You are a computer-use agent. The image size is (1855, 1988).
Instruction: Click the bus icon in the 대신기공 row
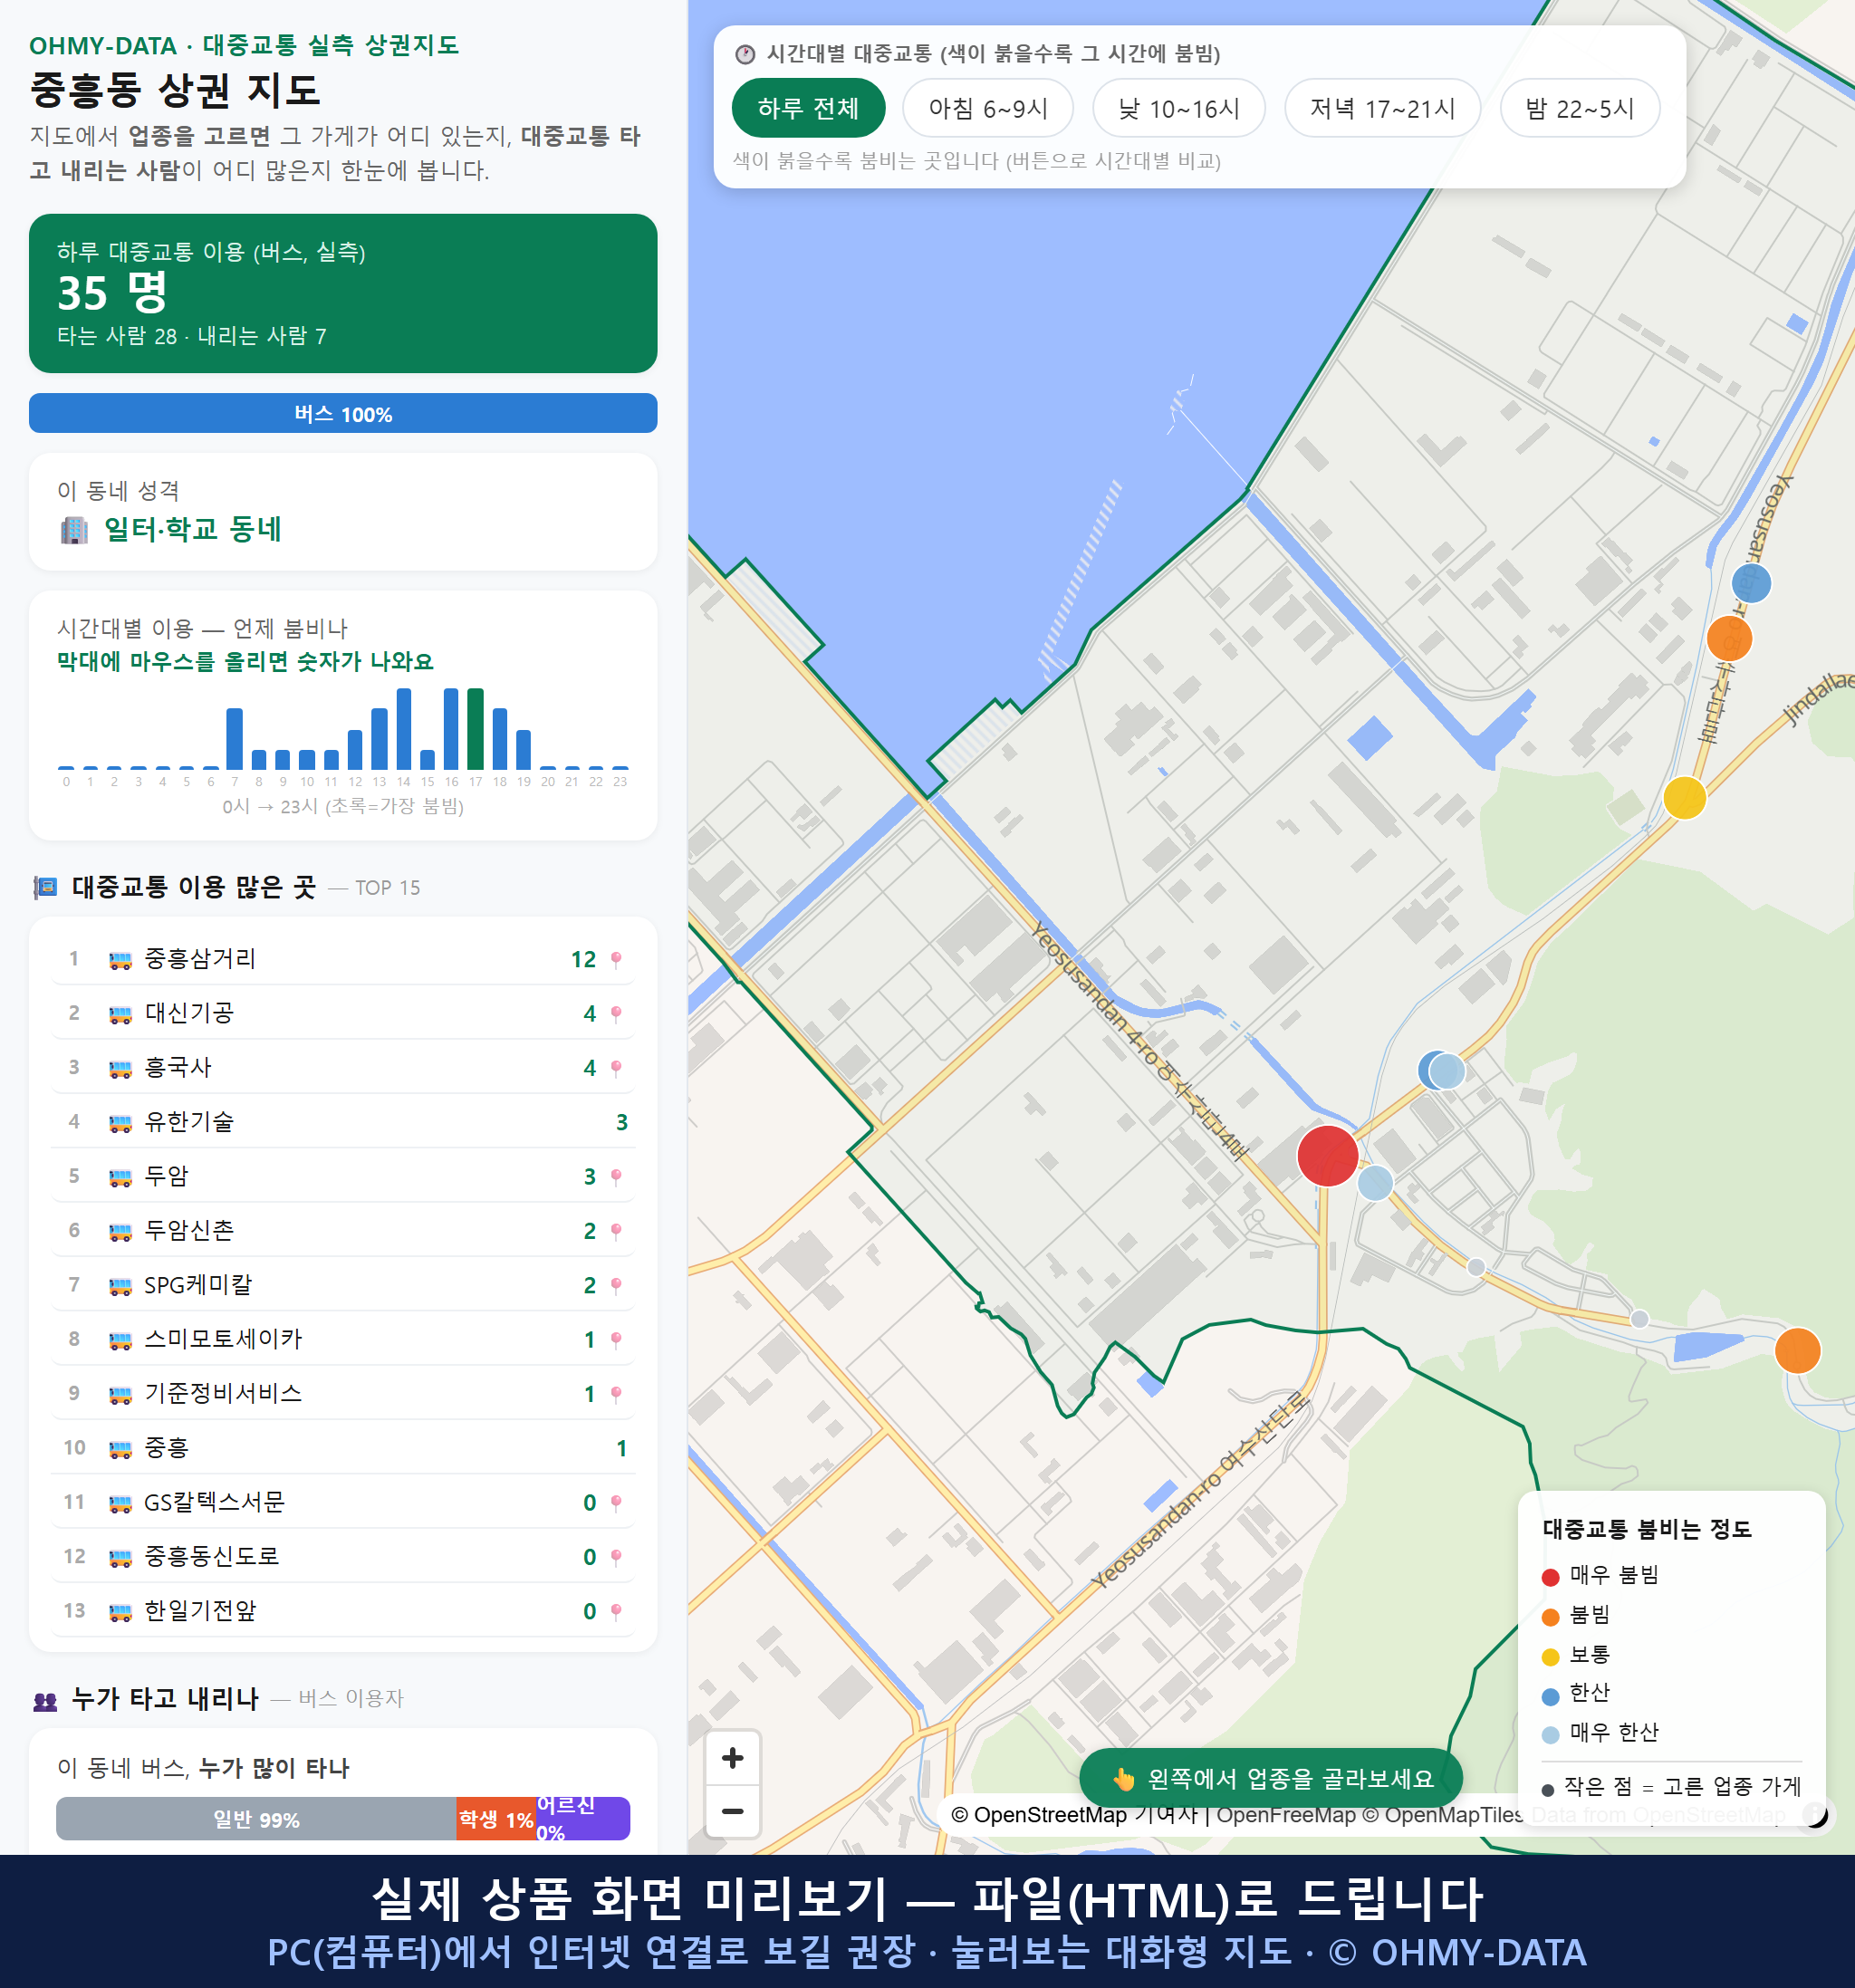(120, 1014)
